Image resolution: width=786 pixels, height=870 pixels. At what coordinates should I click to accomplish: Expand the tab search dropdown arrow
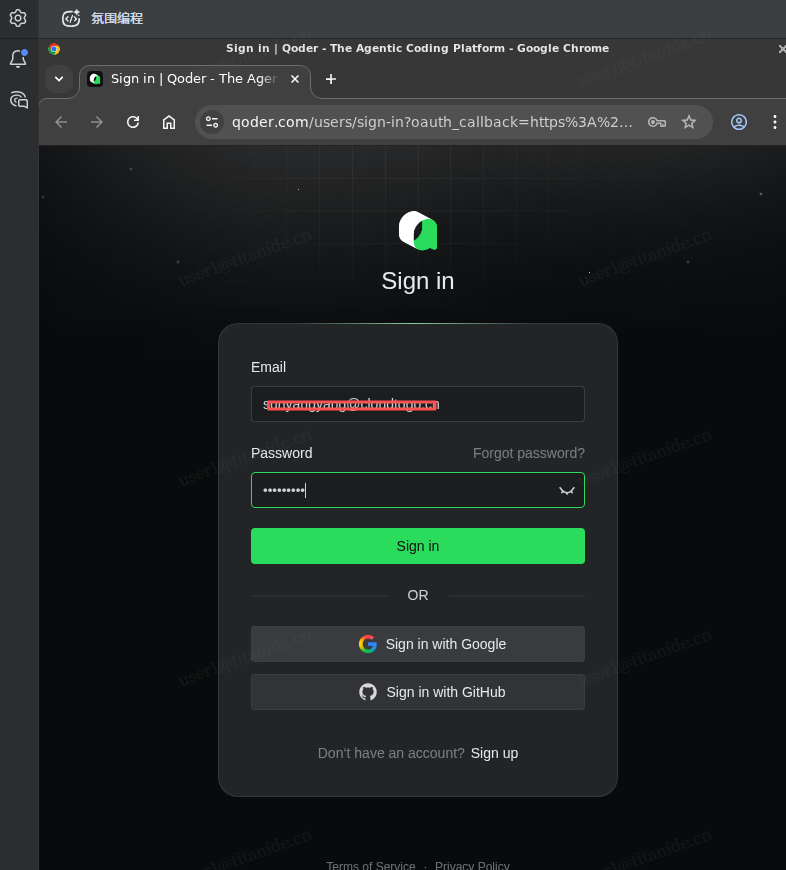pyautogui.click(x=59, y=79)
